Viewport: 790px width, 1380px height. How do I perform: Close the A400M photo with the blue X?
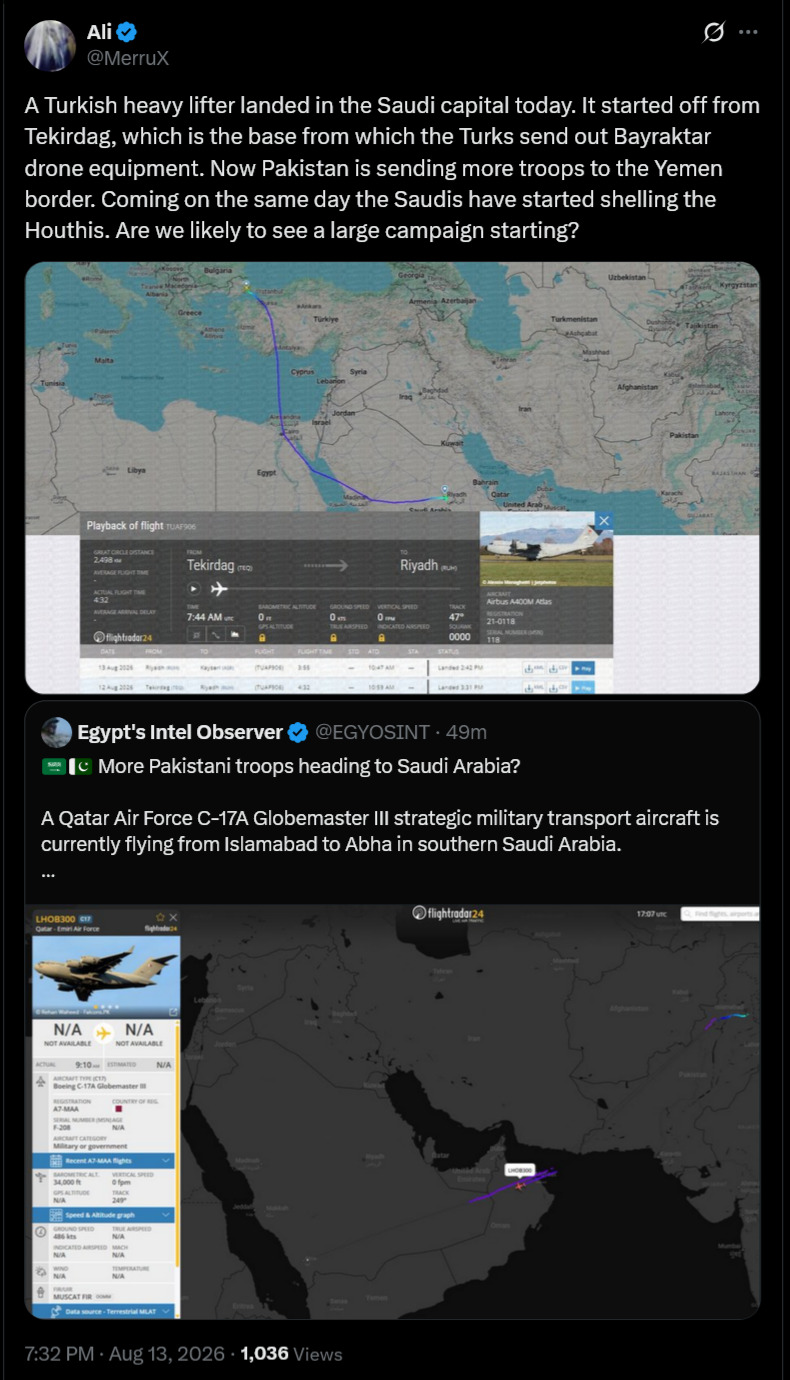[x=603, y=521]
